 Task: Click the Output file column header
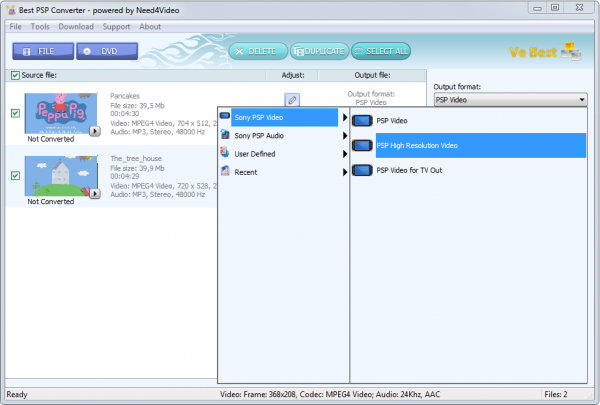click(x=372, y=75)
